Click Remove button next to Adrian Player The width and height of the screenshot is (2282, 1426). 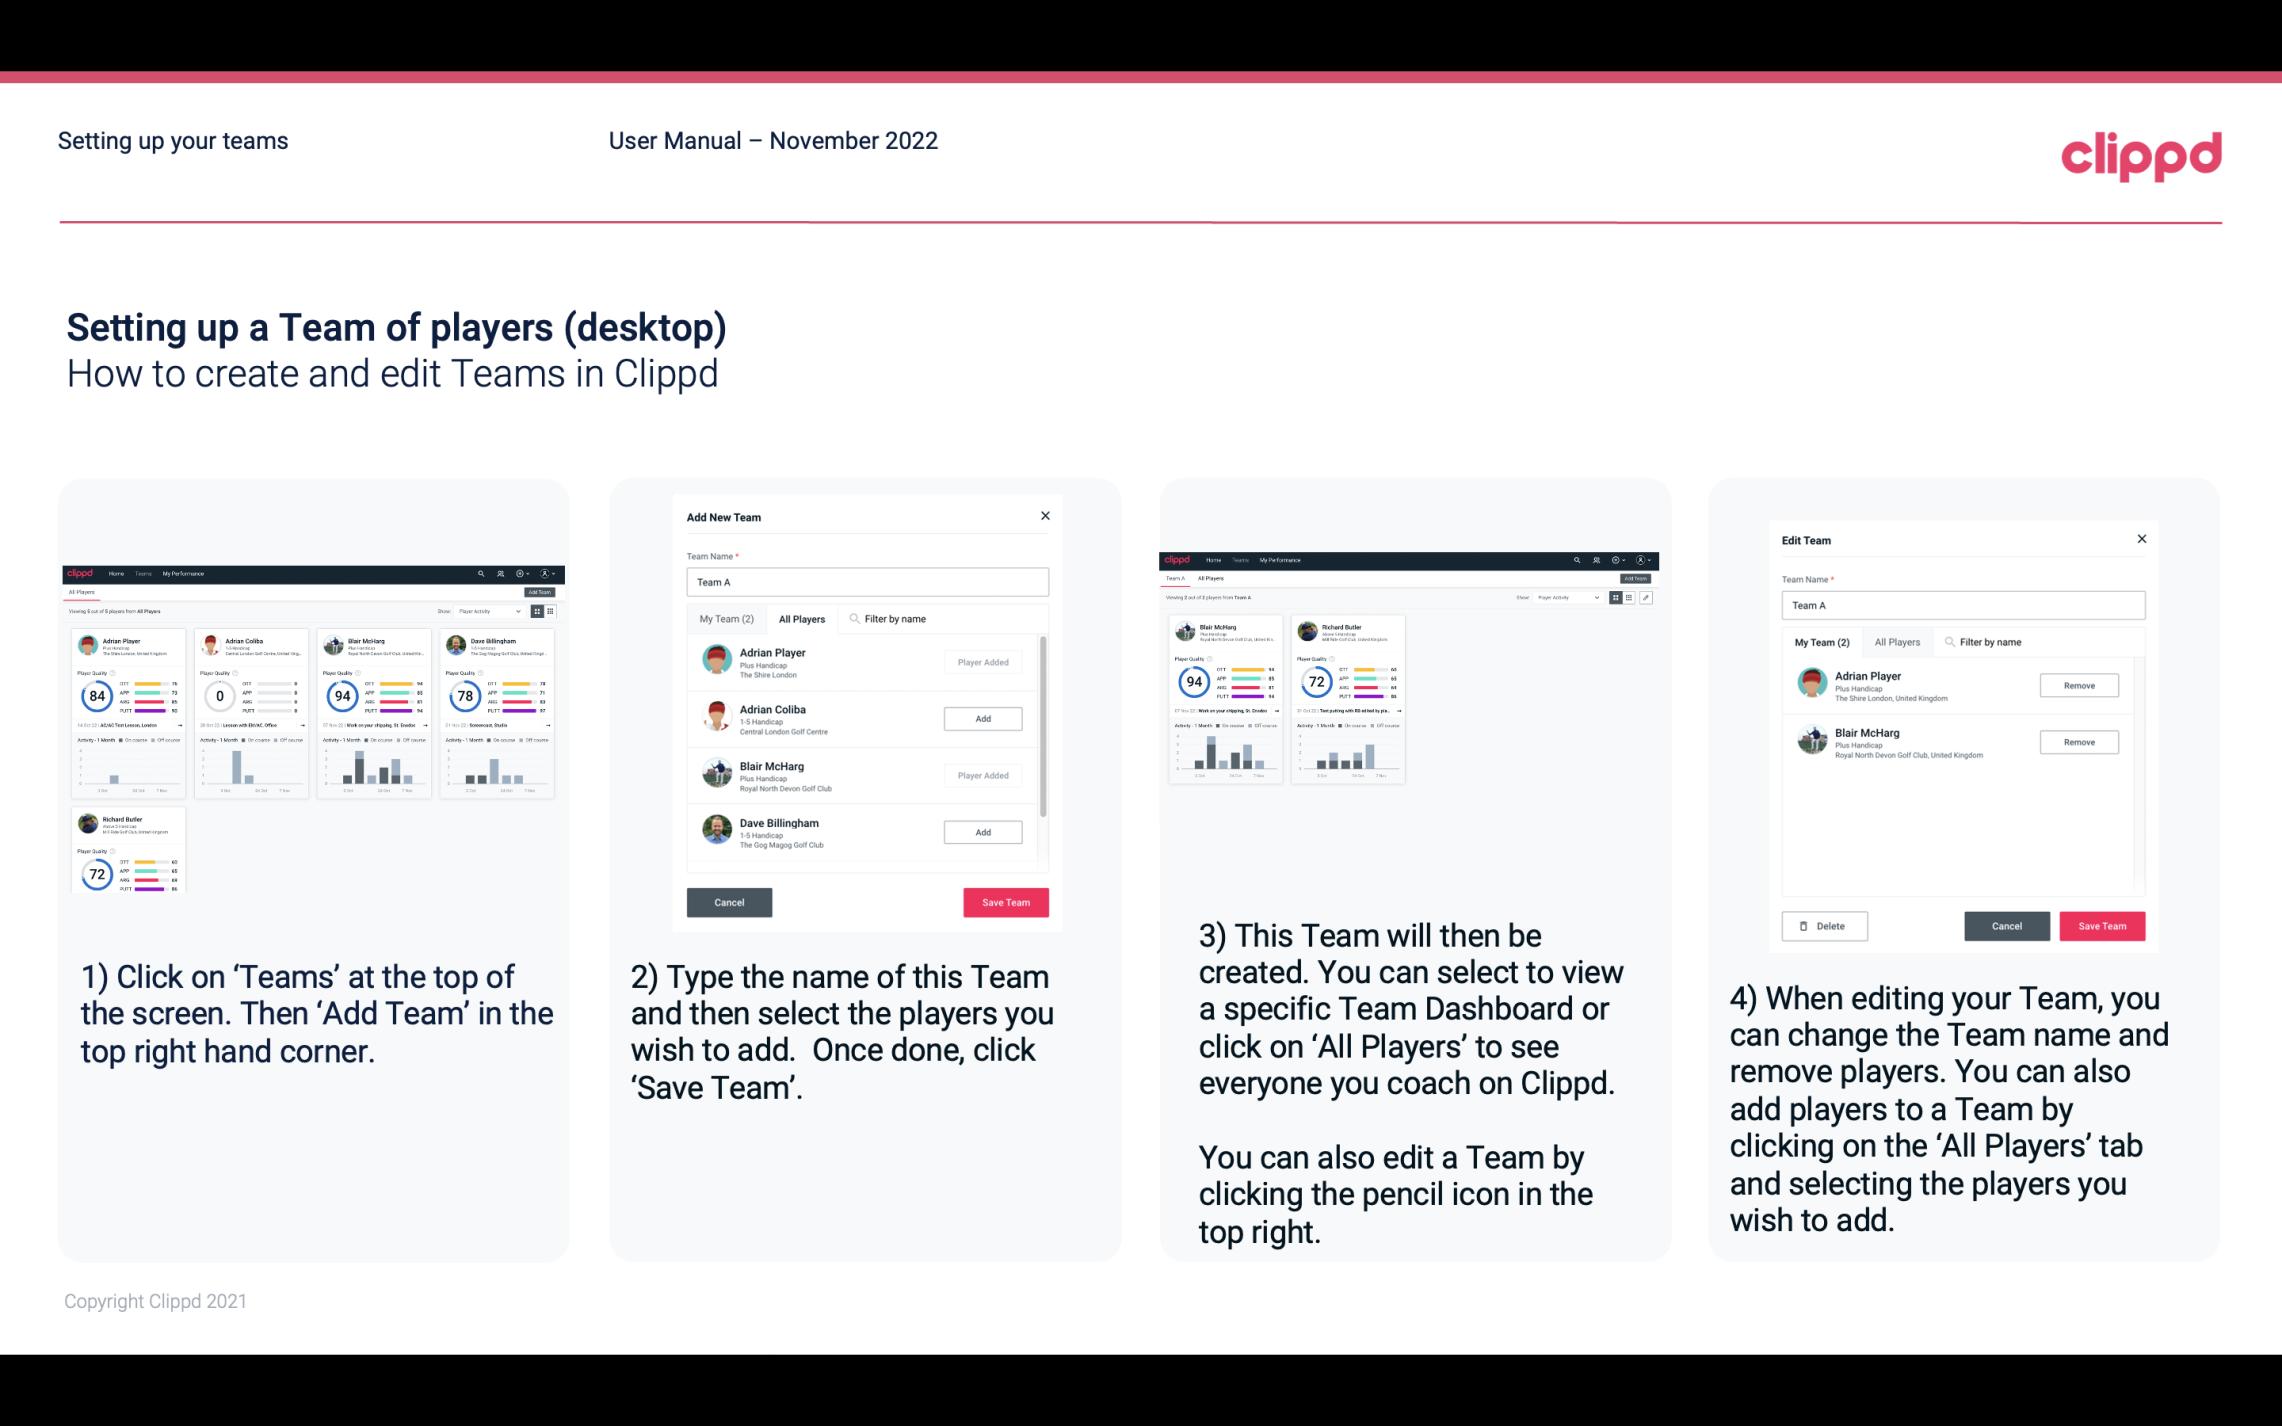click(2077, 683)
